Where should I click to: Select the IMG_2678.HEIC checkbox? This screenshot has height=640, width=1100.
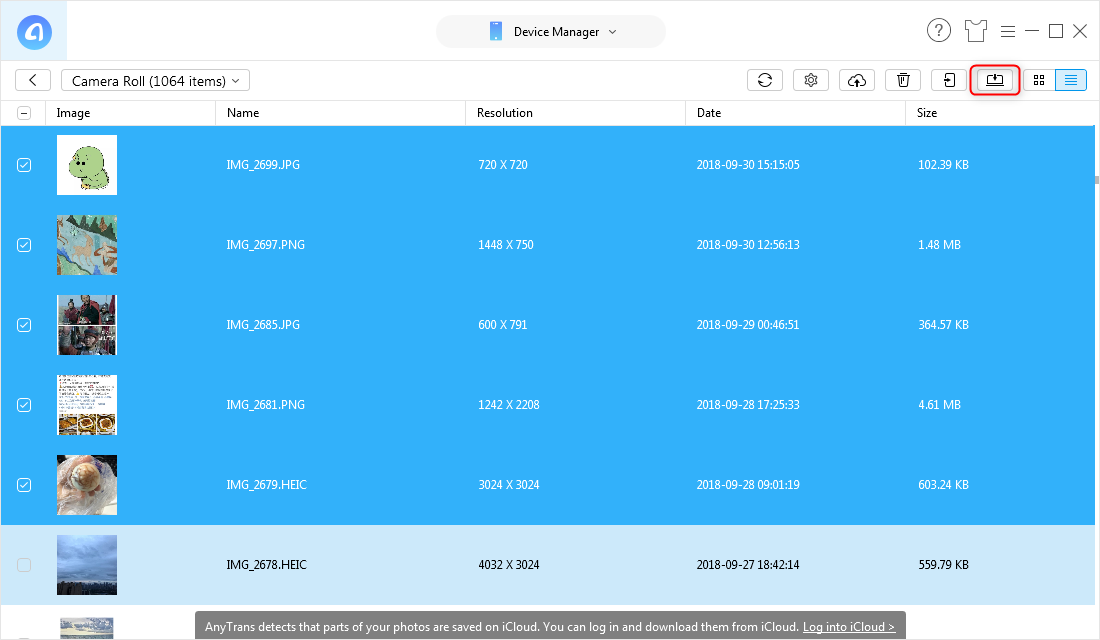tap(24, 564)
